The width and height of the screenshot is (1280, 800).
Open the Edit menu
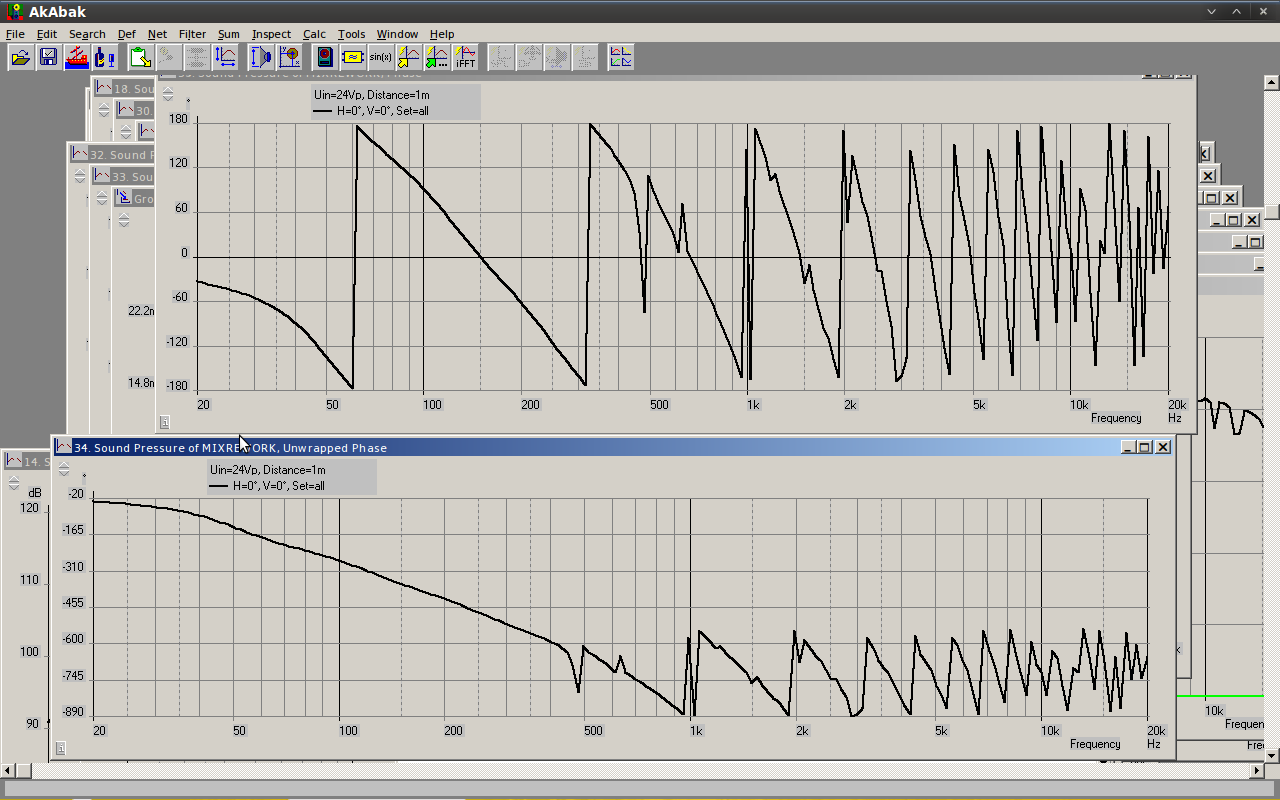[x=47, y=34]
